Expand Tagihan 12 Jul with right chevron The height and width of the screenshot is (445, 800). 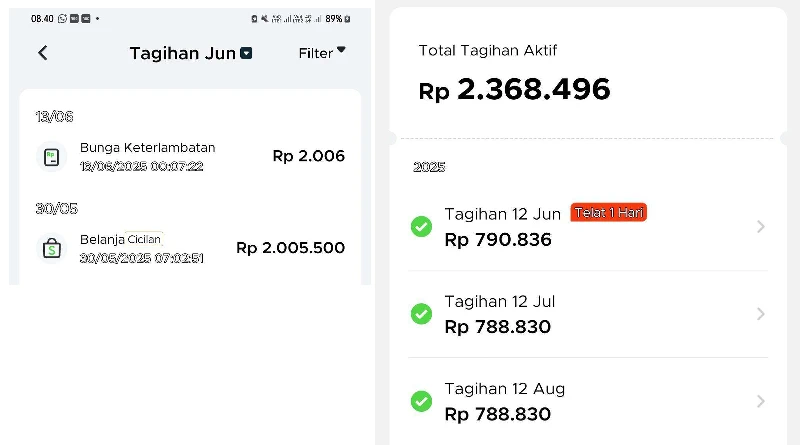click(x=761, y=314)
